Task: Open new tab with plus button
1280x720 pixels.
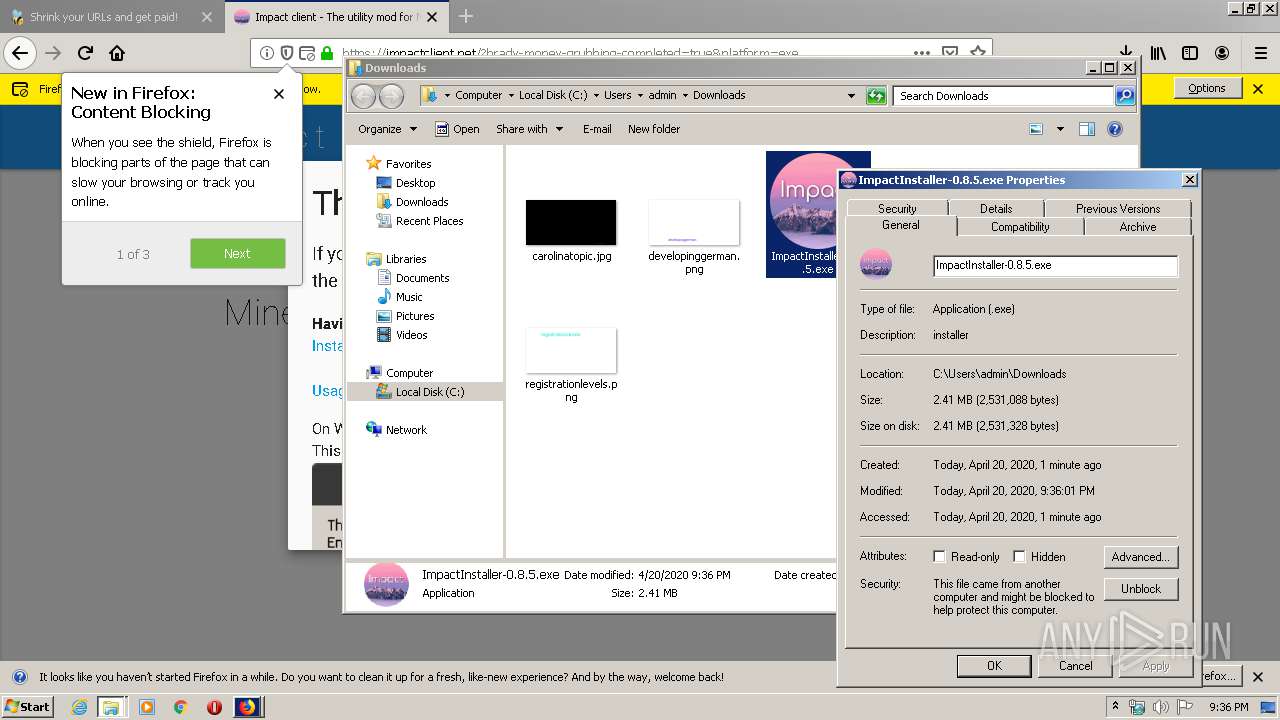Action: [x=466, y=16]
